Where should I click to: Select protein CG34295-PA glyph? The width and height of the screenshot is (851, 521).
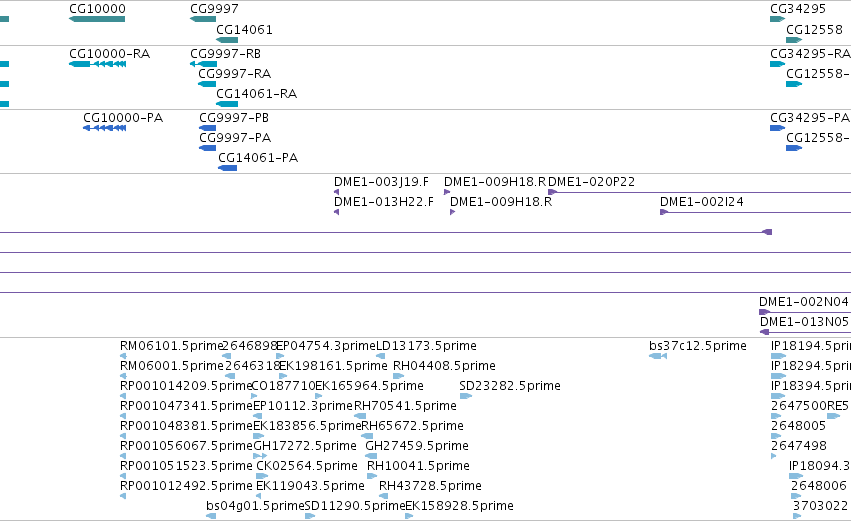coord(777,128)
